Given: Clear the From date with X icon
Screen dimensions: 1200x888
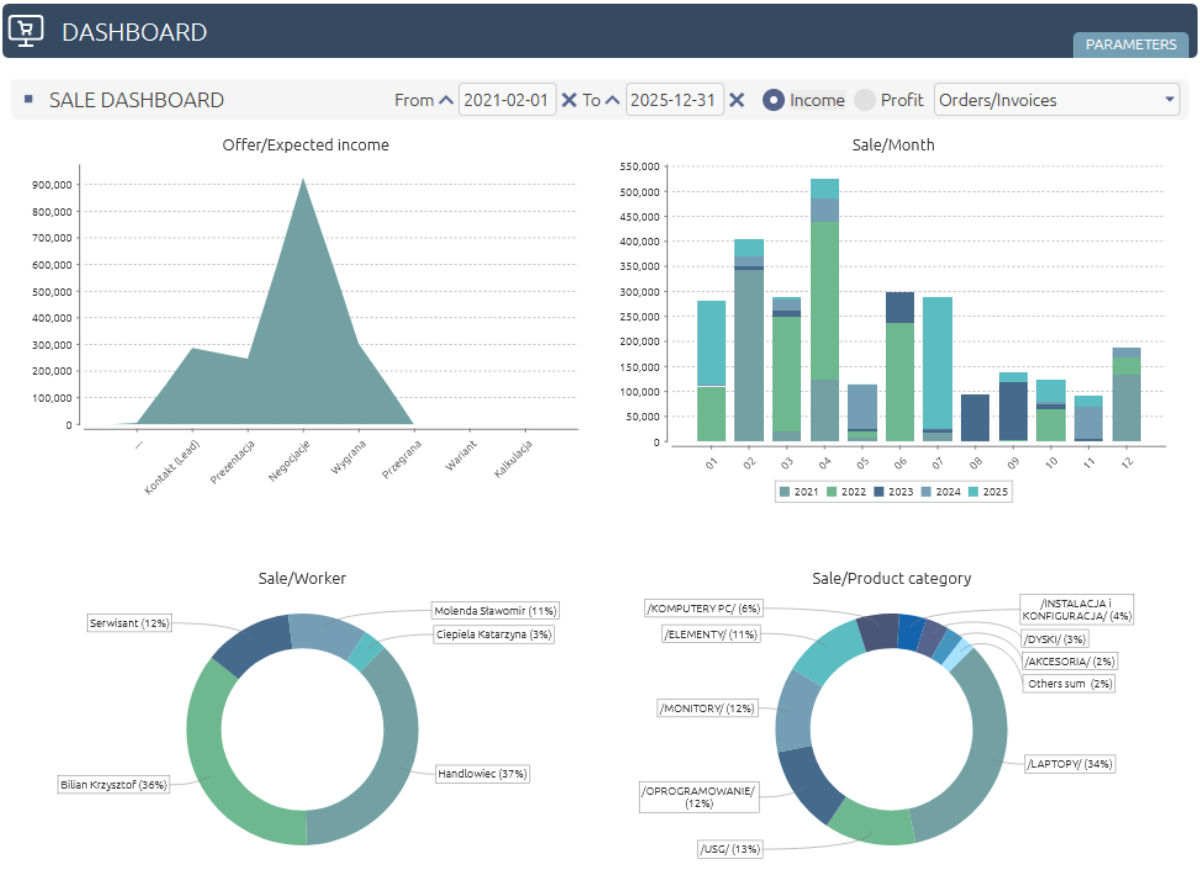Looking at the screenshot, I should coord(569,100).
